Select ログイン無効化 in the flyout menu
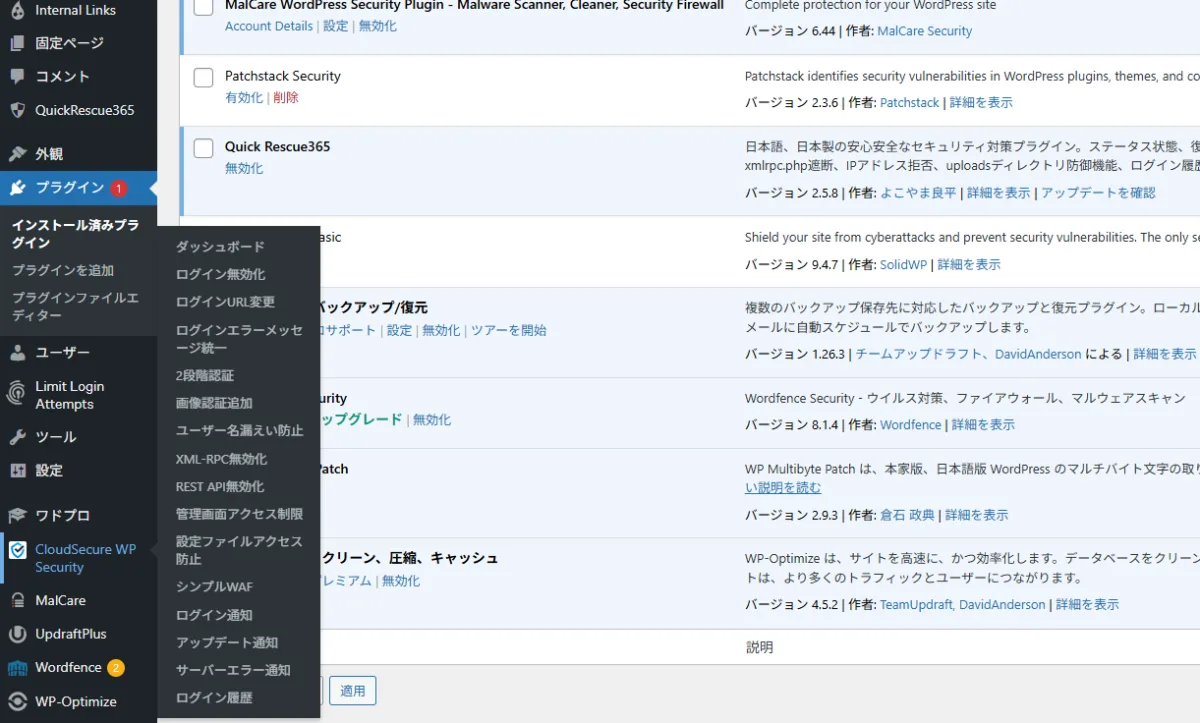The height and width of the screenshot is (723, 1200). [x=220, y=274]
